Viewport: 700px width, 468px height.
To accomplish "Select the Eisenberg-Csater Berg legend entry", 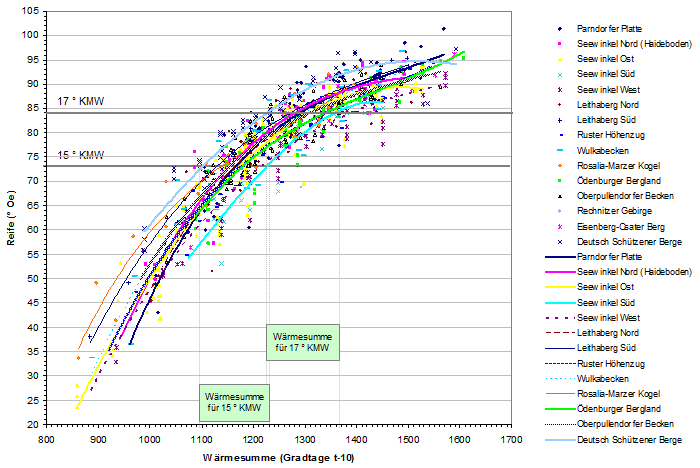I will [x=611, y=227].
